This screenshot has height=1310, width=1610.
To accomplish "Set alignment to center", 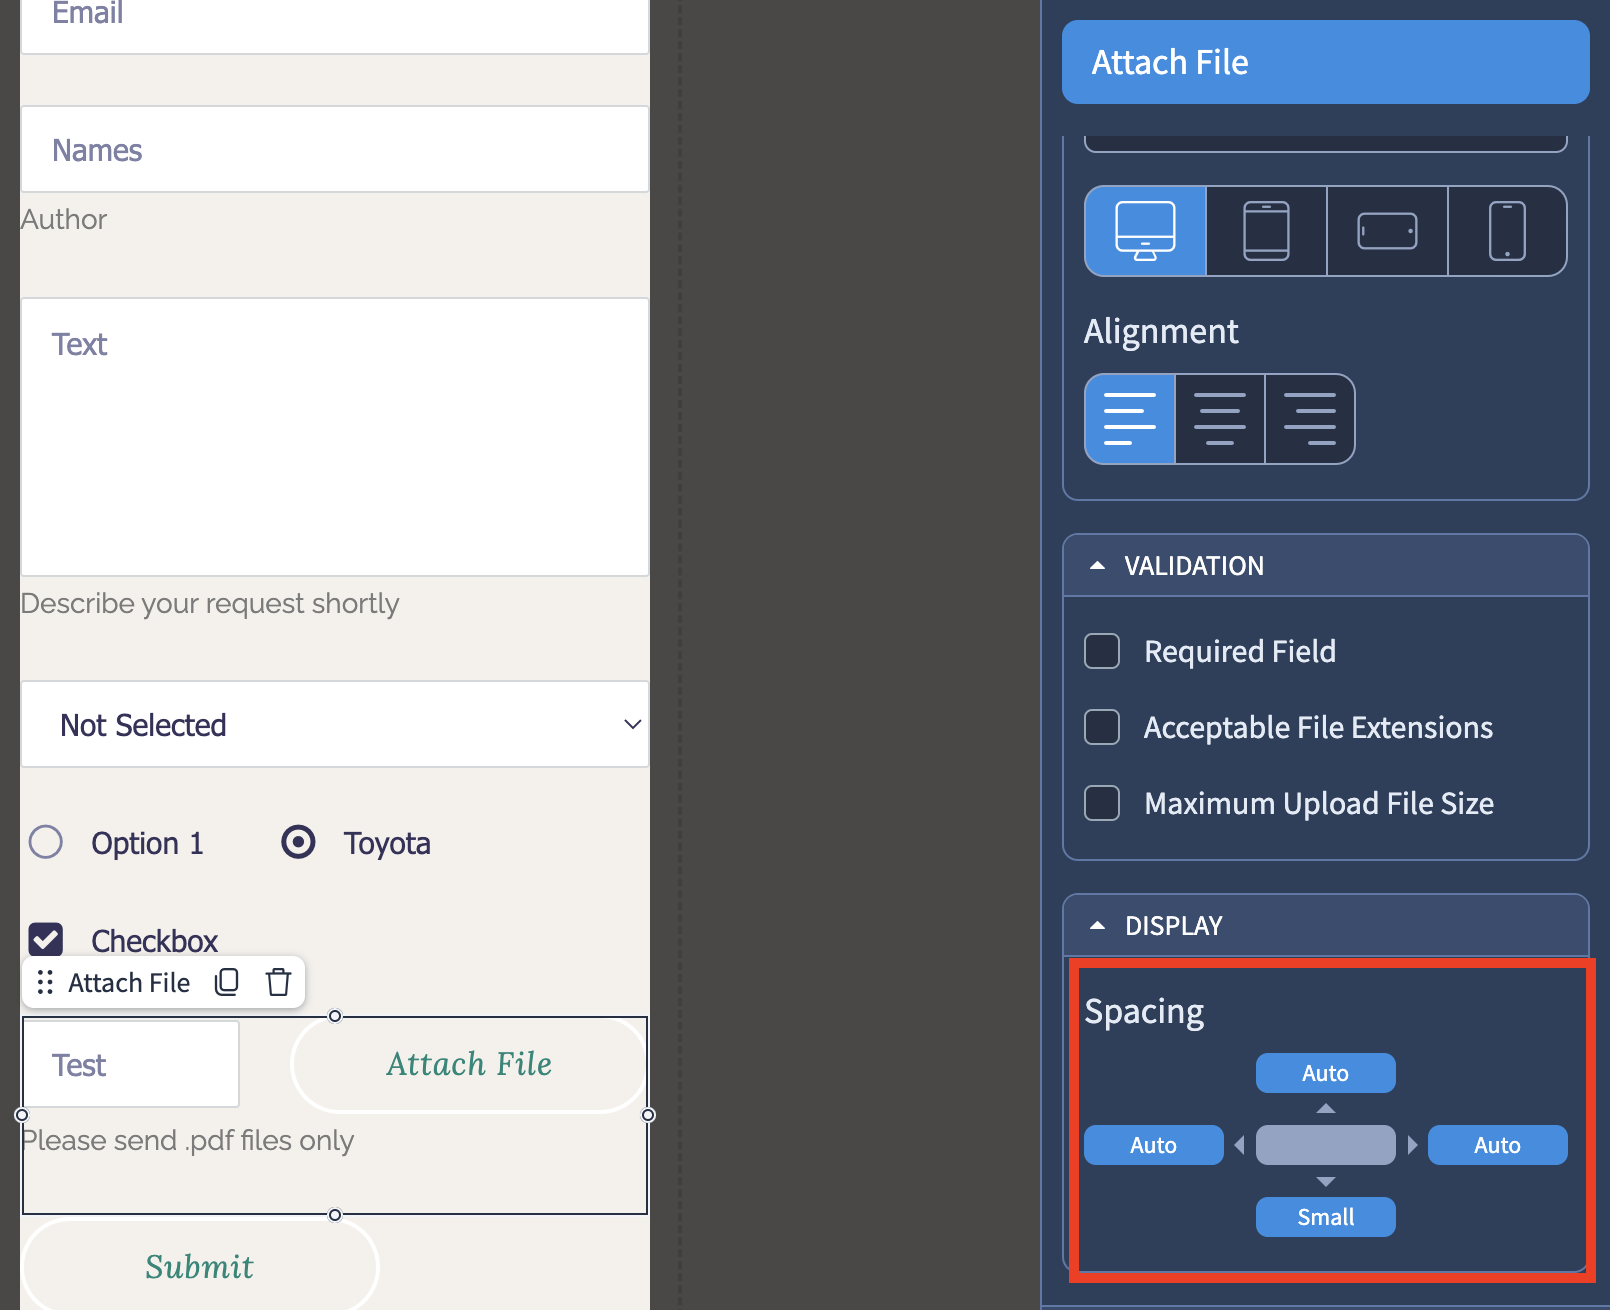I will tap(1220, 419).
